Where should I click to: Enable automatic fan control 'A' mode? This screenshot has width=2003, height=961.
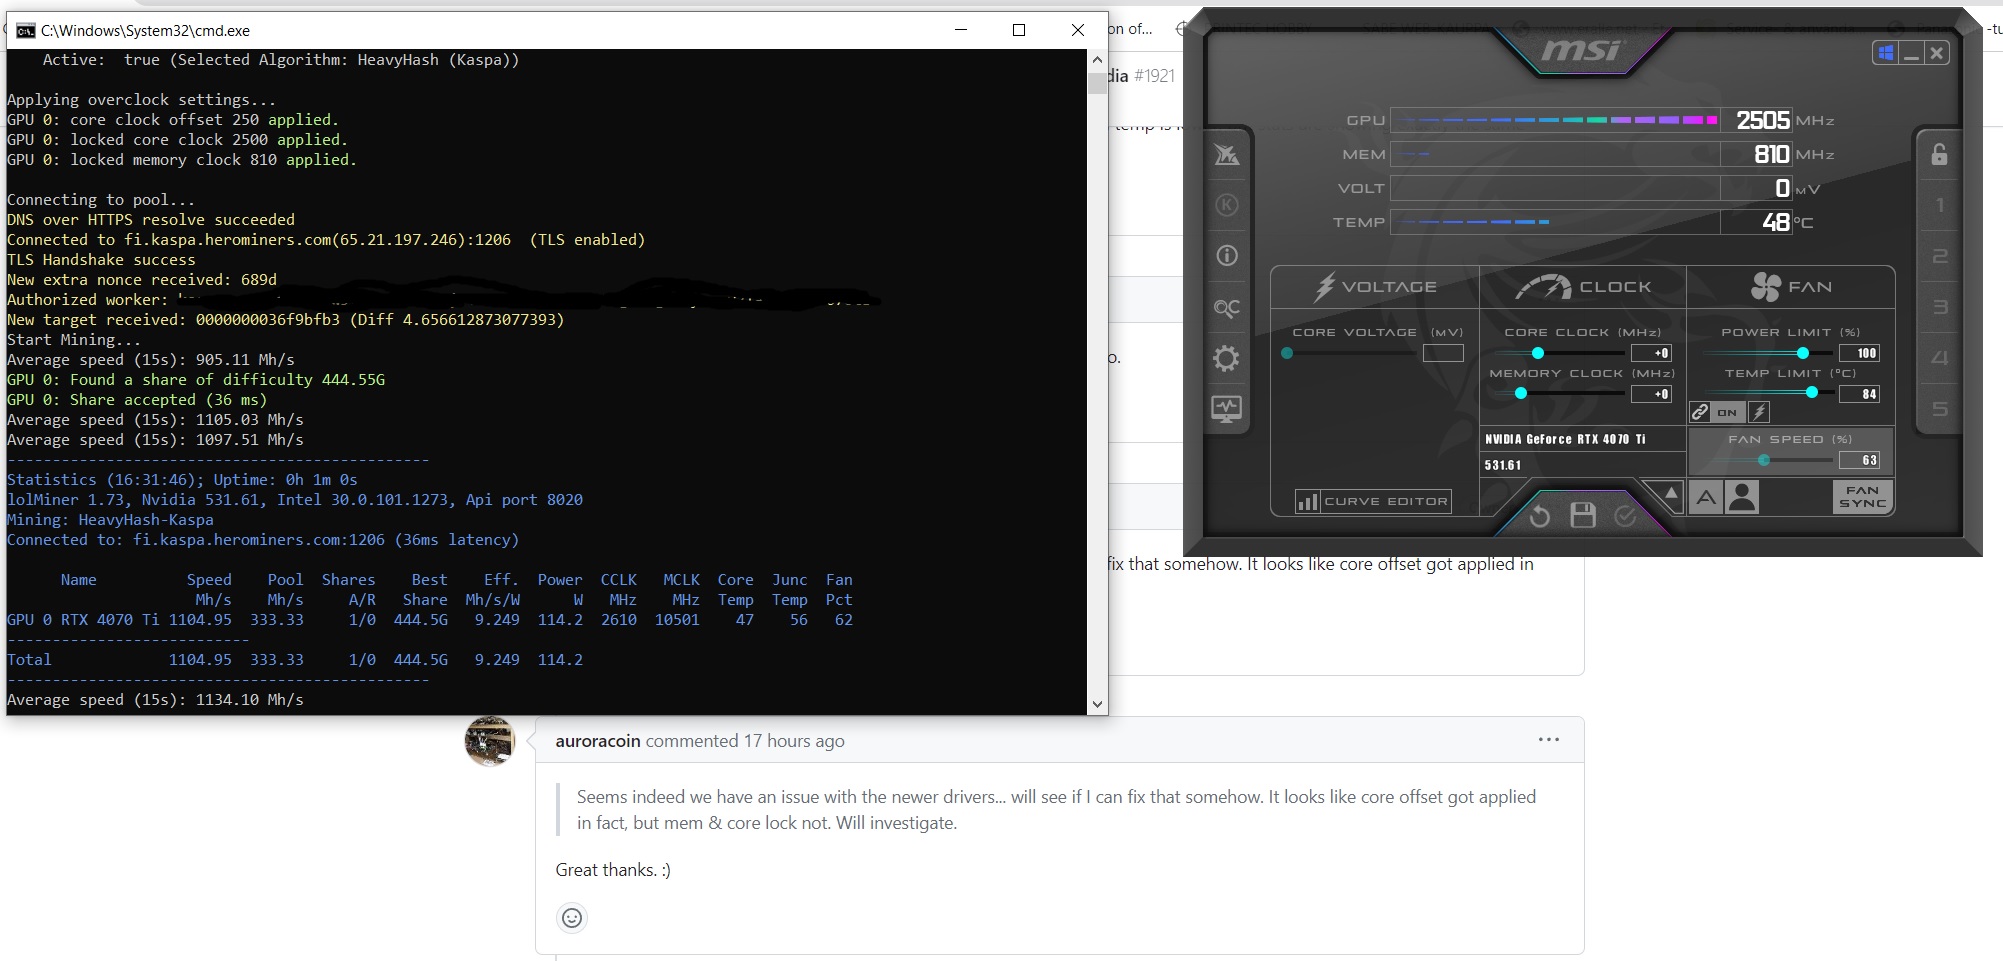[1707, 496]
